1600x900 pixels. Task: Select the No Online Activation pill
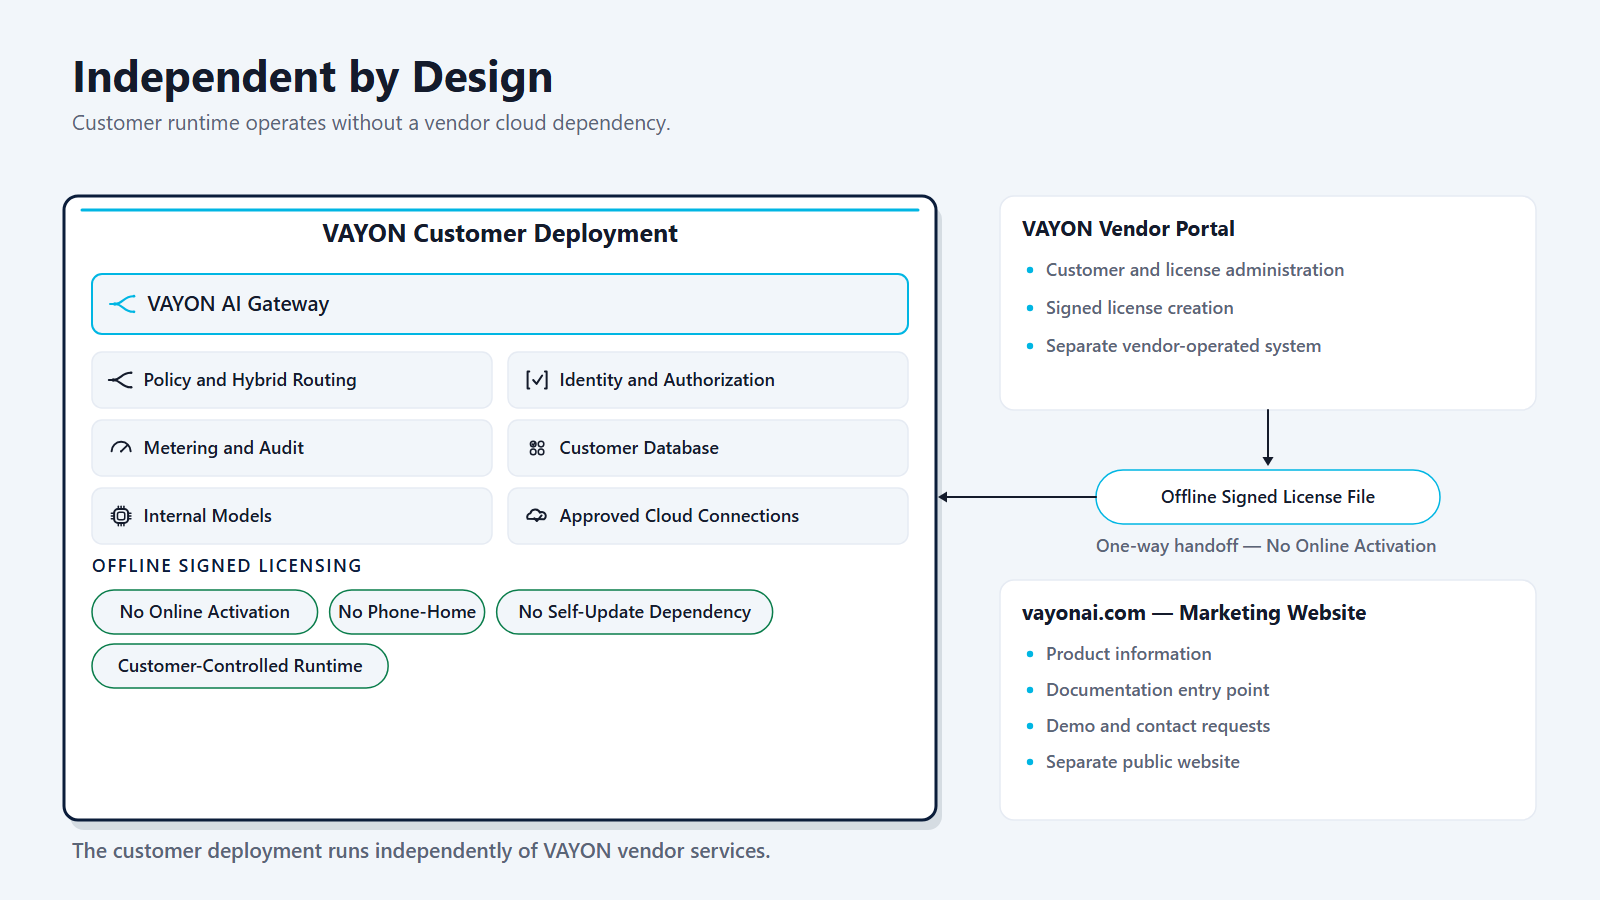pyautogui.click(x=205, y=612)
